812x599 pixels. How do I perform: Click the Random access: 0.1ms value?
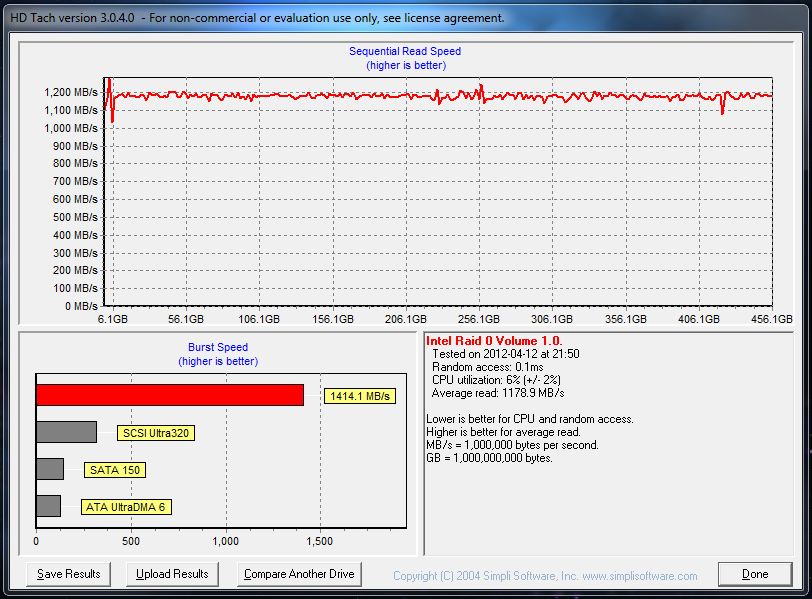[x=487, y=367]
